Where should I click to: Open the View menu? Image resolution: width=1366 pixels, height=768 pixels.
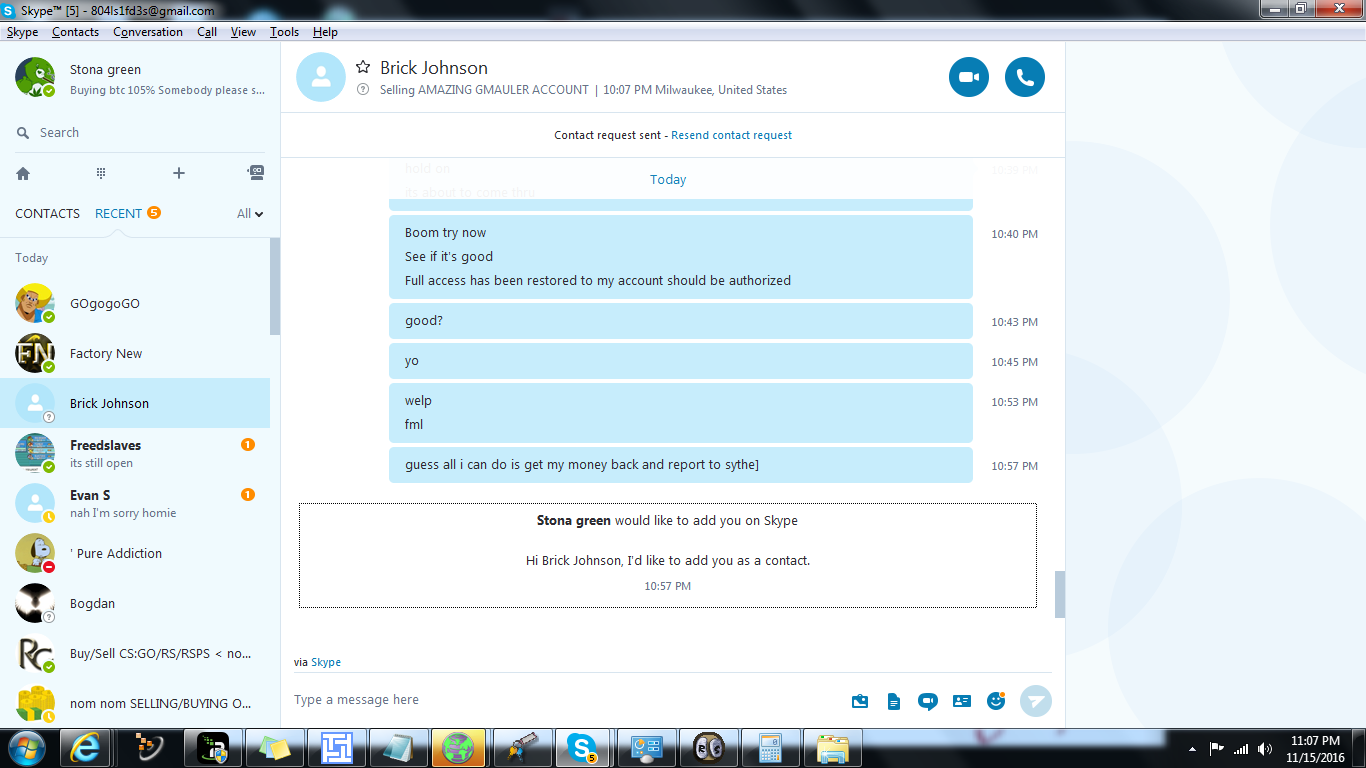pos(244,32)
